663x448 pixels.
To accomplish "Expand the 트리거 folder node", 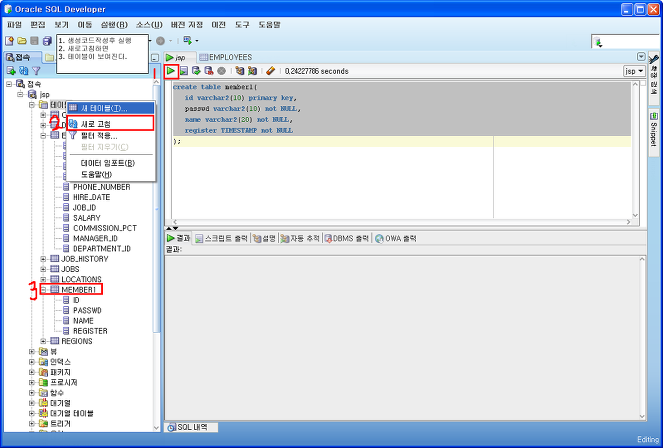I will [32, 423].
